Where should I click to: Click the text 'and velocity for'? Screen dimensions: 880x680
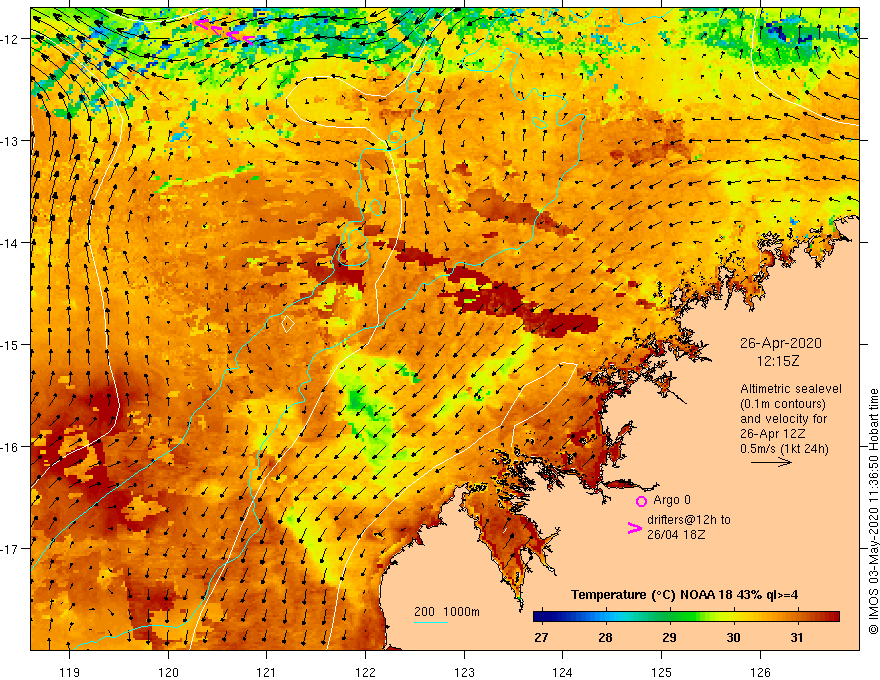coord(783,419)
